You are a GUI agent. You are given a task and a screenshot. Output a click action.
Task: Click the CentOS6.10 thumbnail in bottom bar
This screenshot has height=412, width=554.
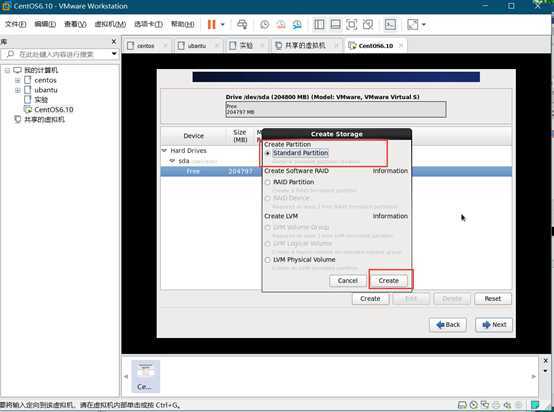pyautogui.click(x=146, y=376)
